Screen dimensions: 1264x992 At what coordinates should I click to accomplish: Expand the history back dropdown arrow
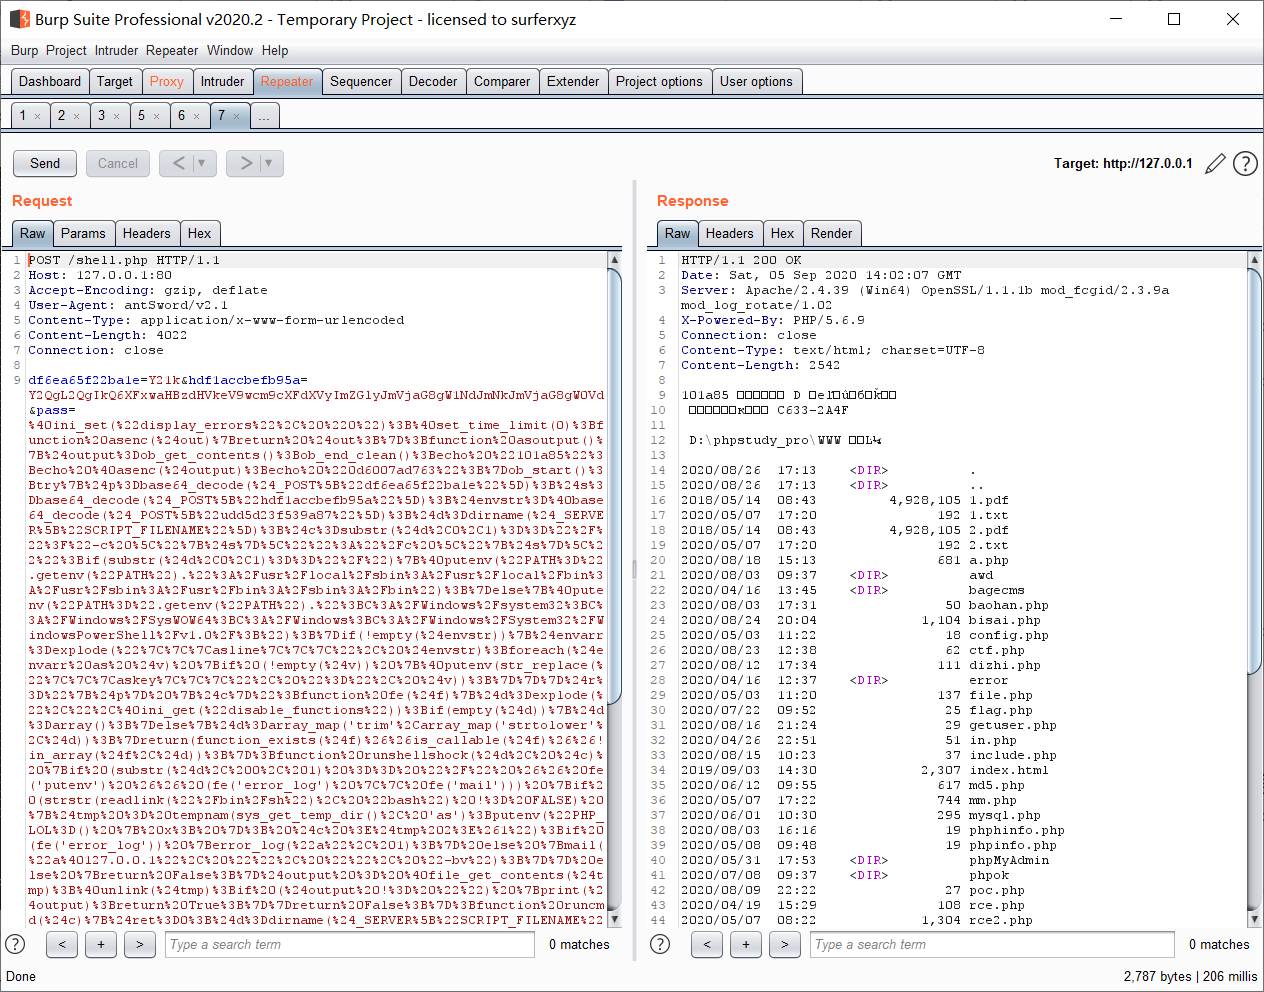point(202,163)
